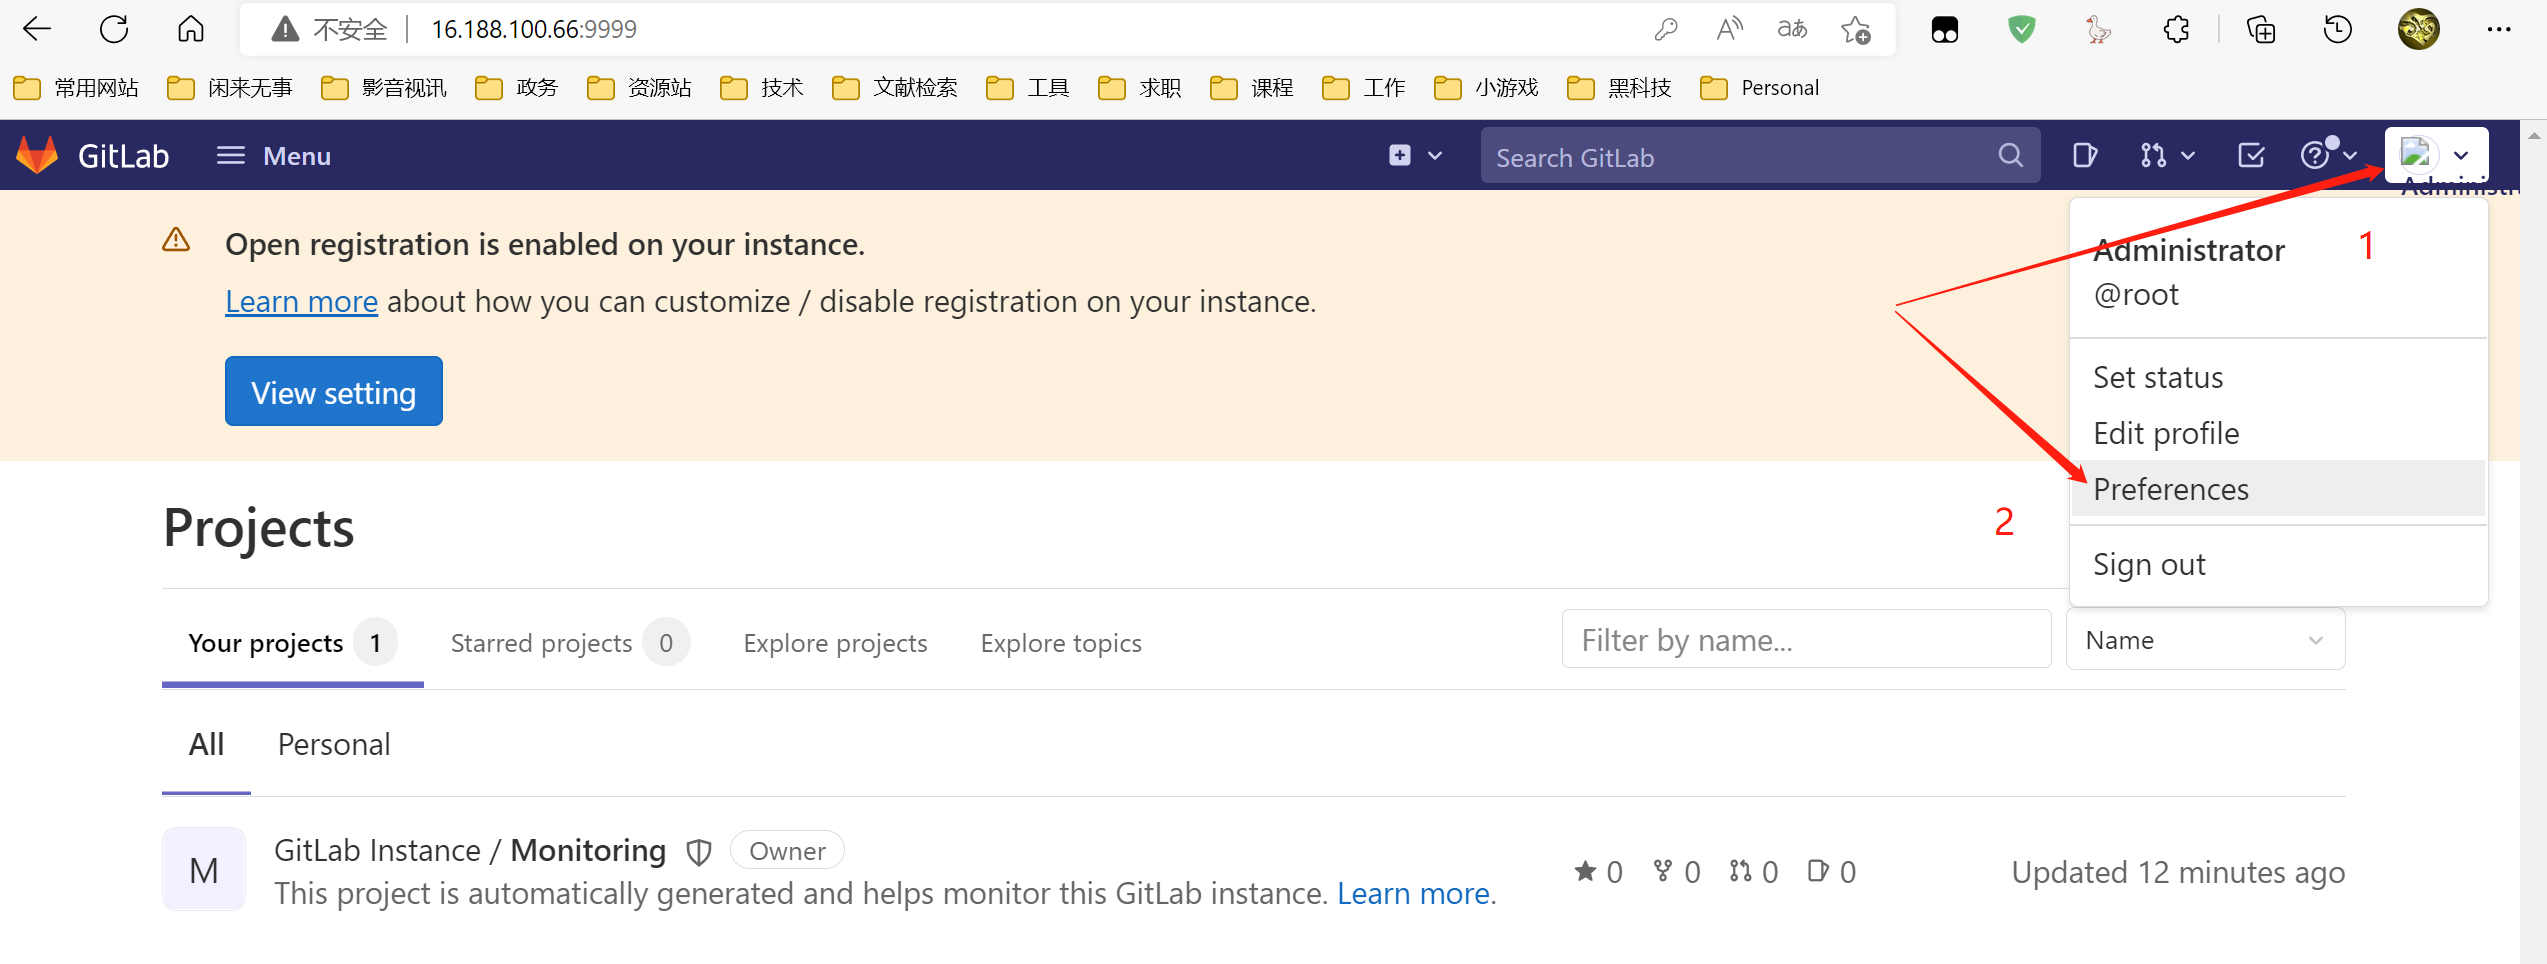Click the project issues count
This screenshot has width=2547, height=964.
pos(1832,872)
